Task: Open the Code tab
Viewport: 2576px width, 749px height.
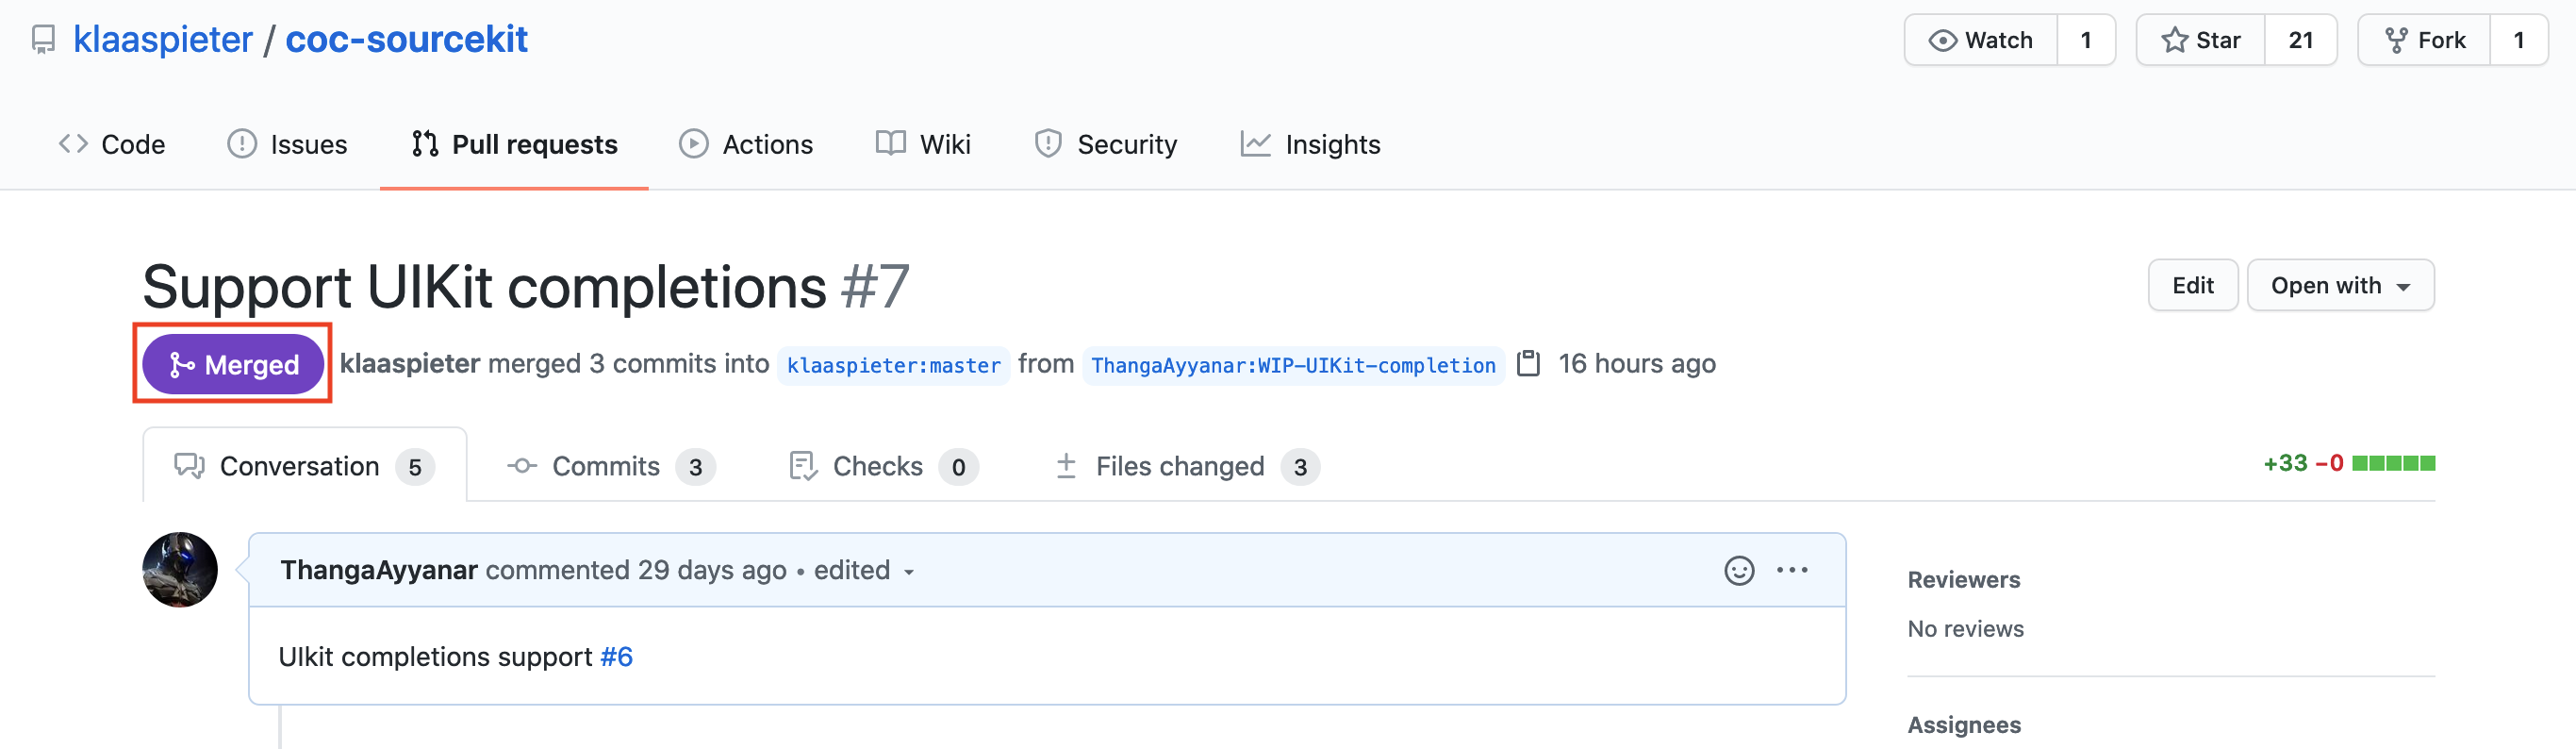Action: point(112,144)
